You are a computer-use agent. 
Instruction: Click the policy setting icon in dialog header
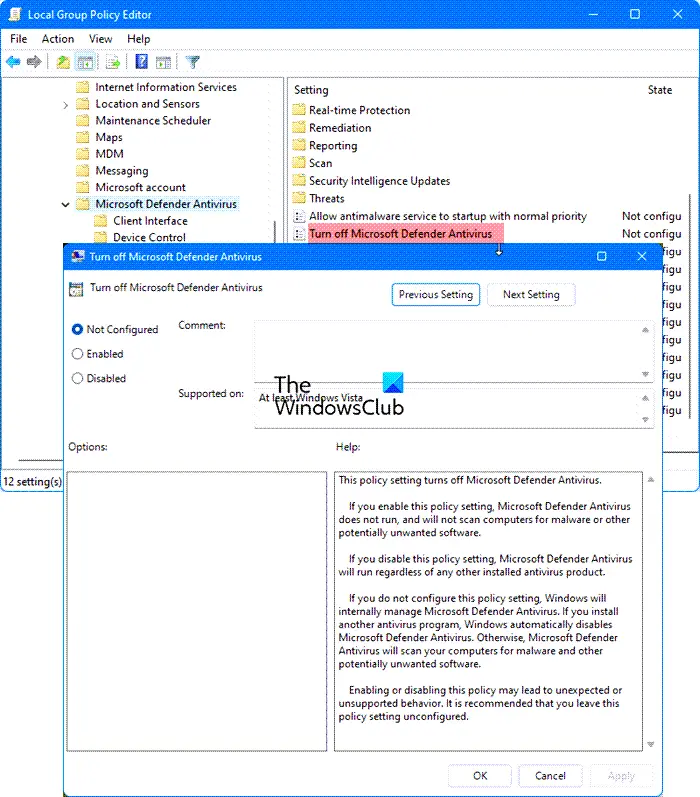(76, 289)
